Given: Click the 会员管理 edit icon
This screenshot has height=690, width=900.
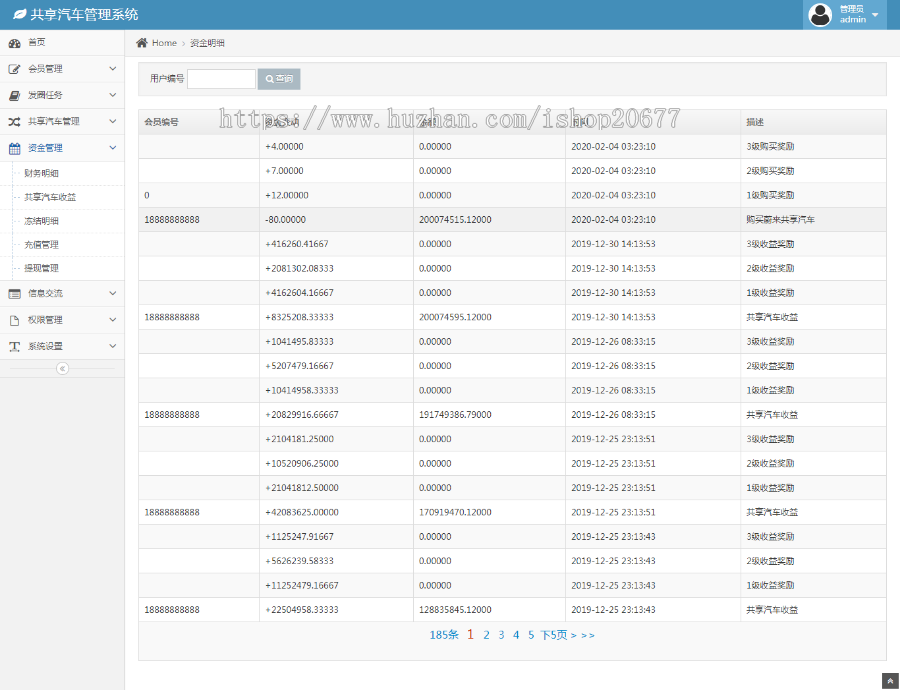Looking at the screenshot, I should [x=14, y=69].
